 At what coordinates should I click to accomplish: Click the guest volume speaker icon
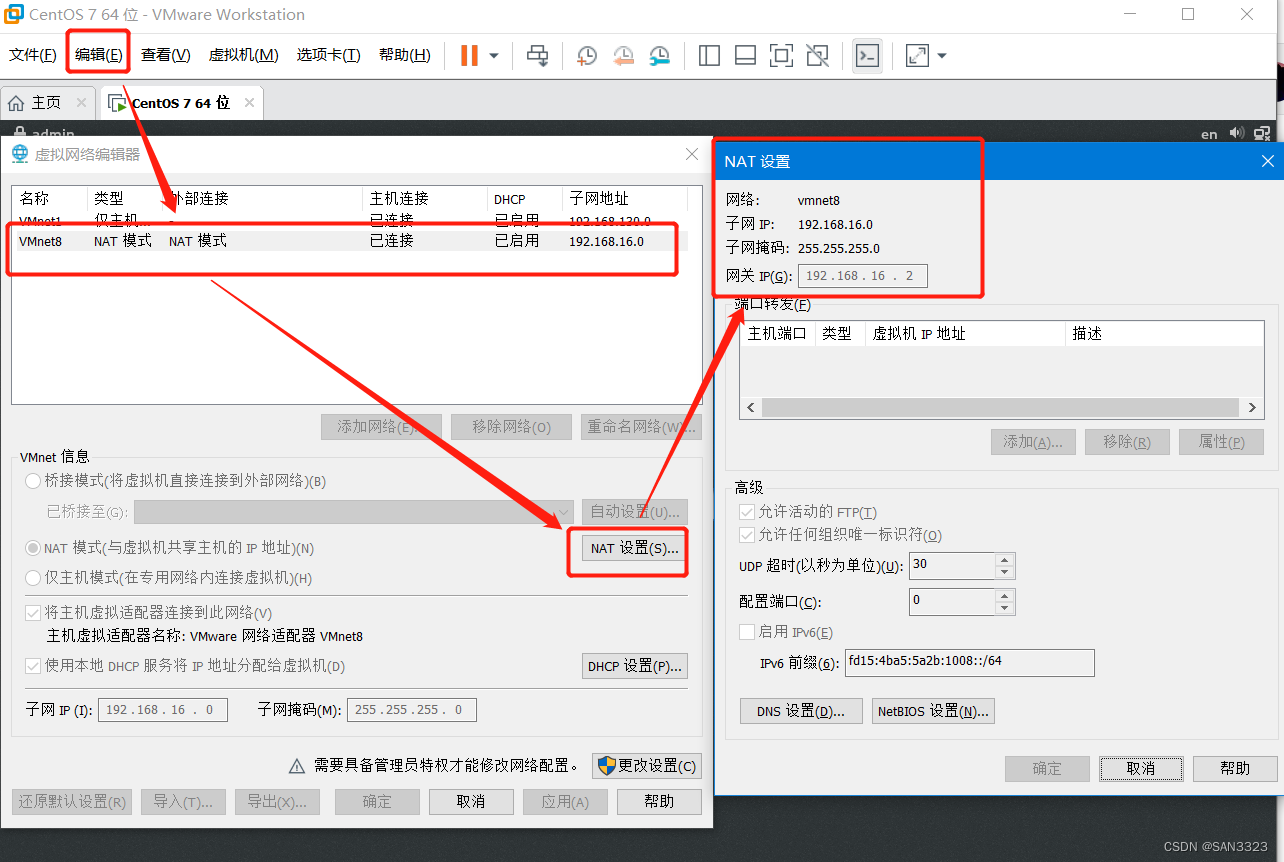(1237, 133)
